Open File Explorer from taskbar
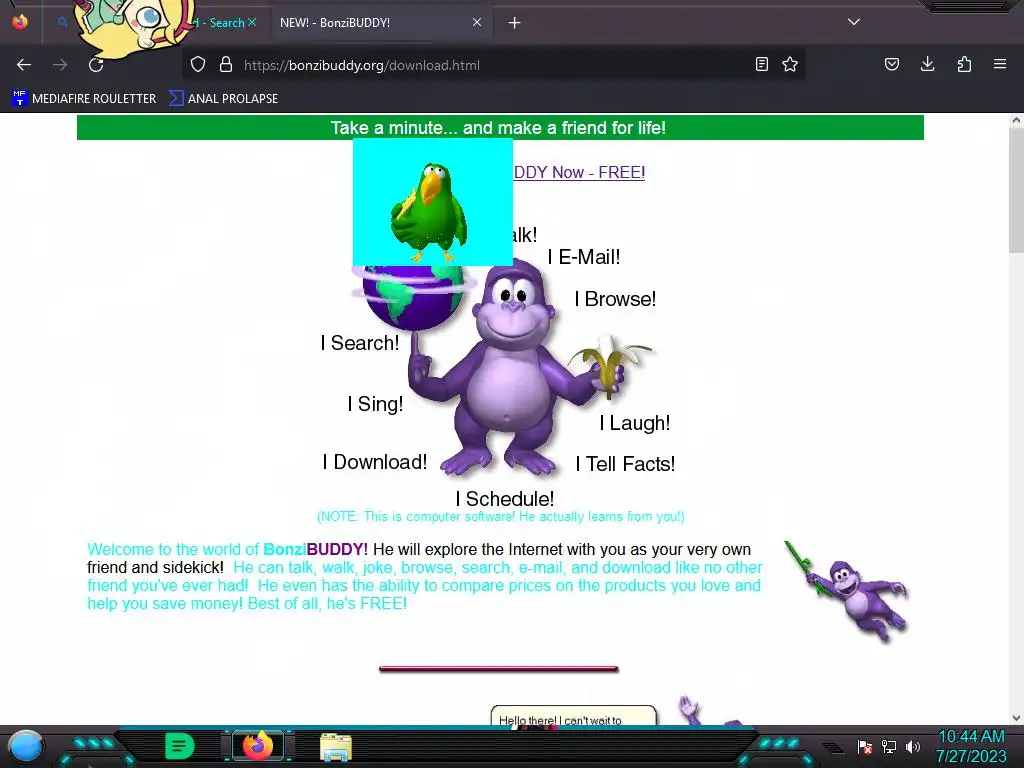This screenshot has width=1024, height=768. pyautogui.click(x=336, y=746)
